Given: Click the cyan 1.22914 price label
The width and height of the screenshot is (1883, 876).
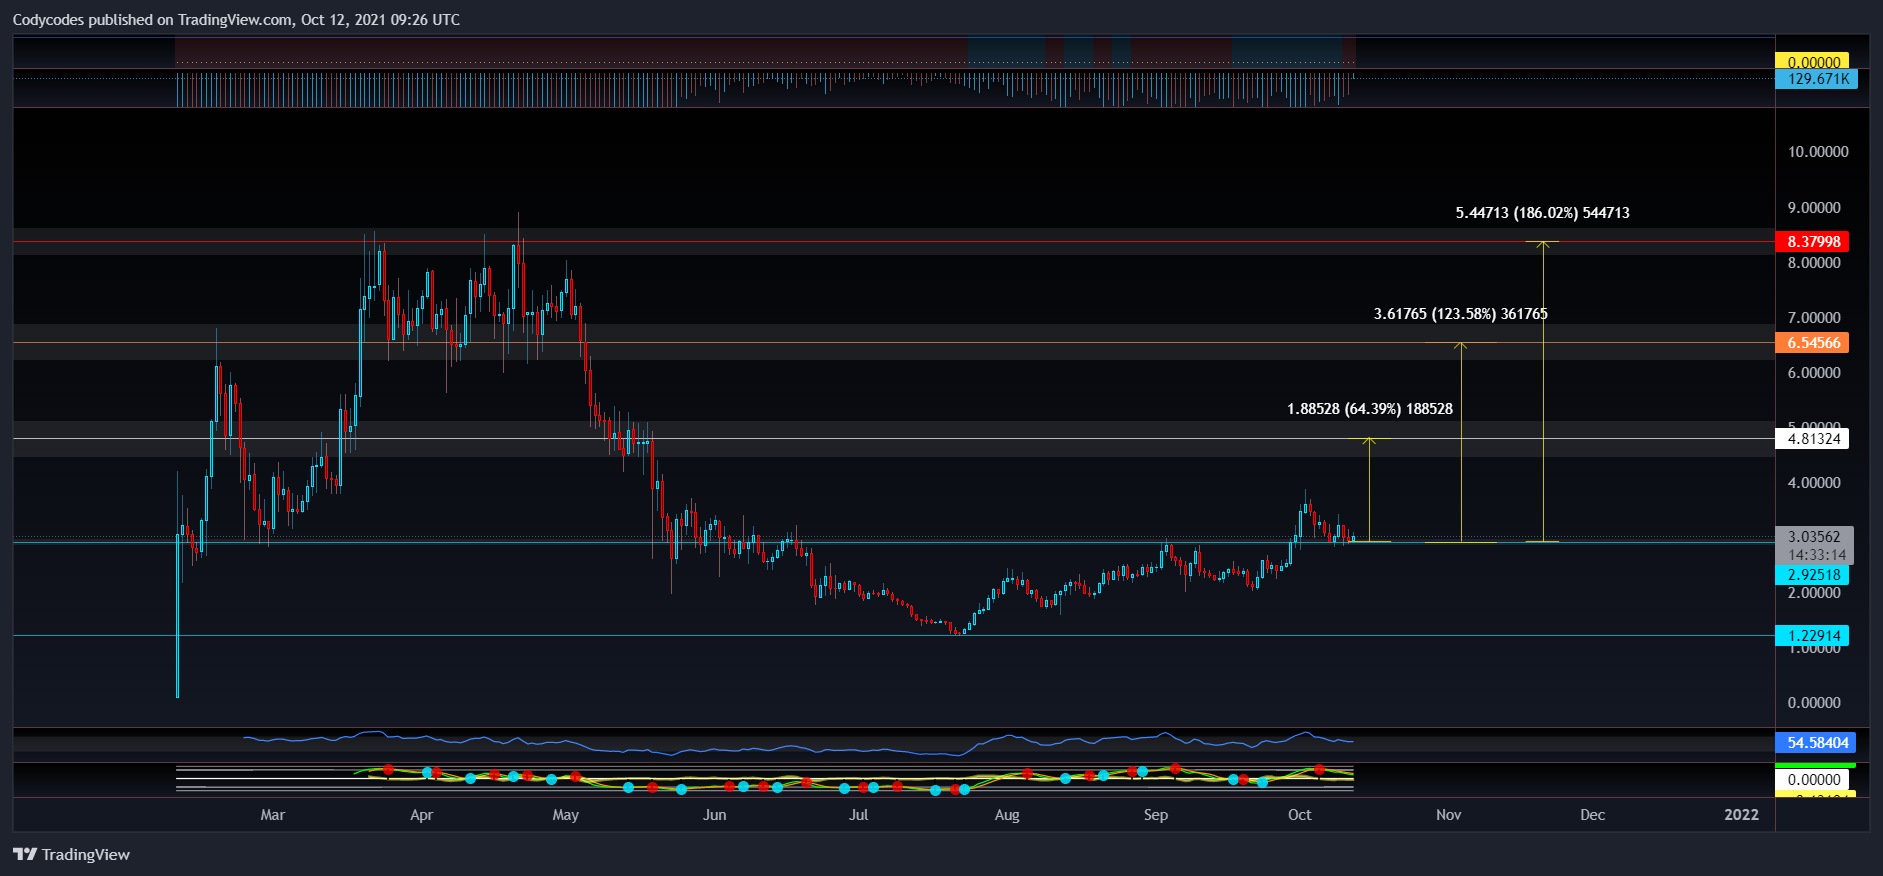Looking at the screenshot, I should pyautogui.click(x=1812, y=636).
